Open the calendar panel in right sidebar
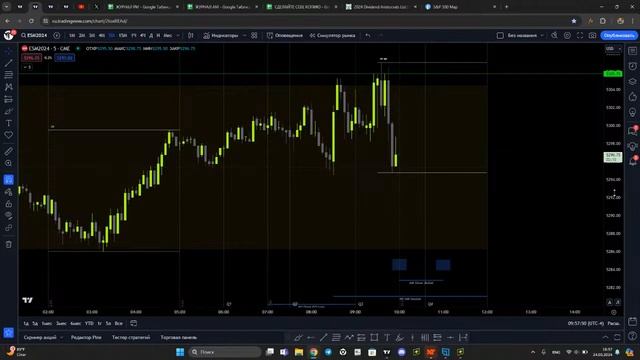Viewport: 640px width, 360px height. pos(632,321)
